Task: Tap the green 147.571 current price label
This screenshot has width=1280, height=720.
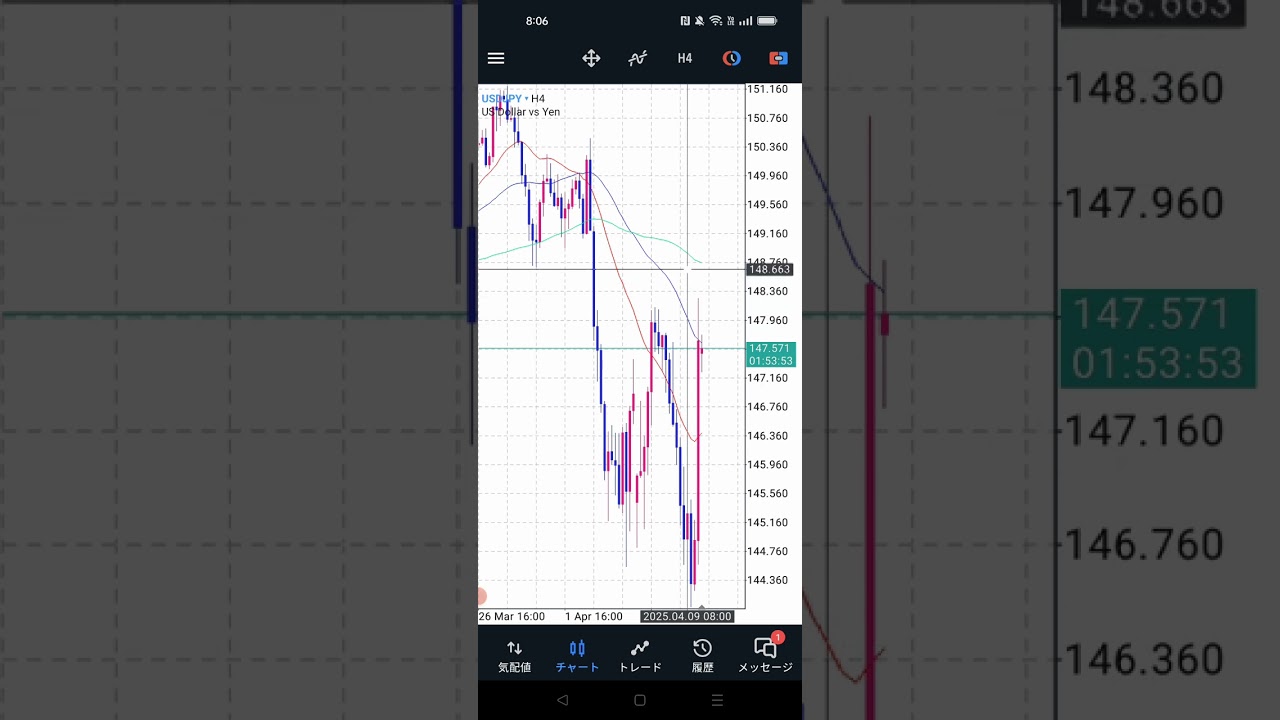Action: [x=770, y=354]
